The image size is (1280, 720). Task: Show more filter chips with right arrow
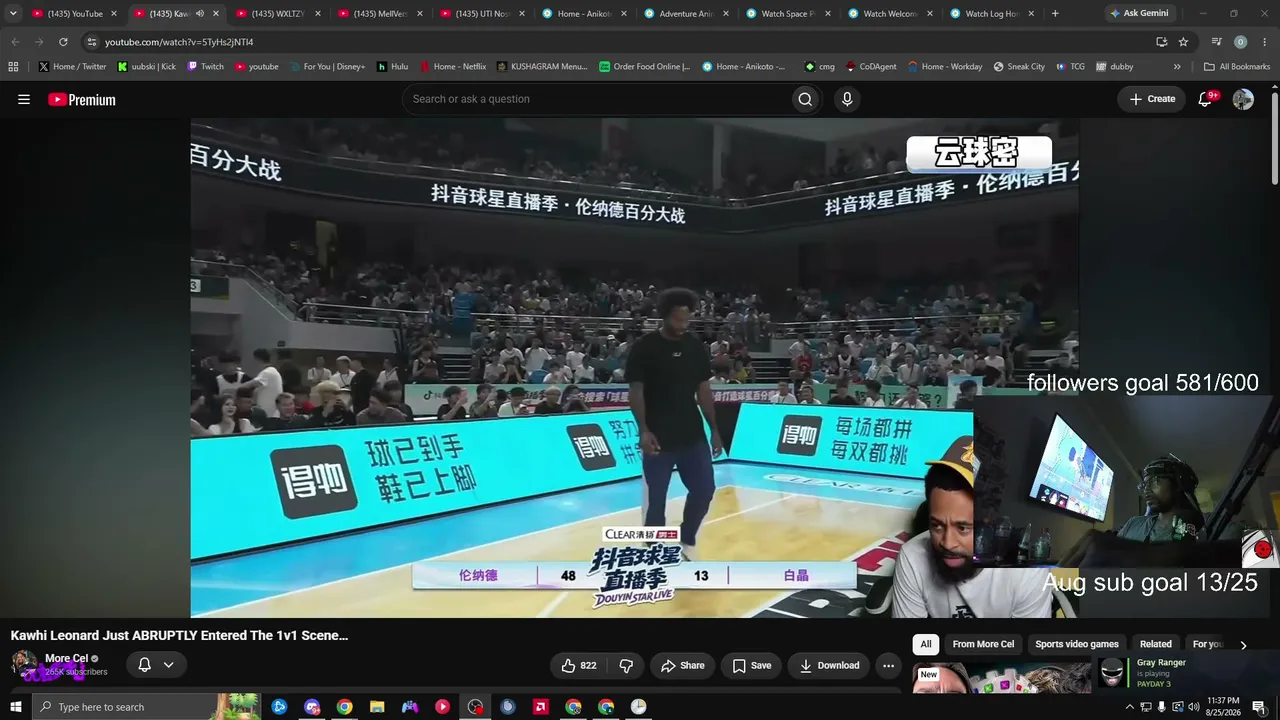click(1243, 645)
